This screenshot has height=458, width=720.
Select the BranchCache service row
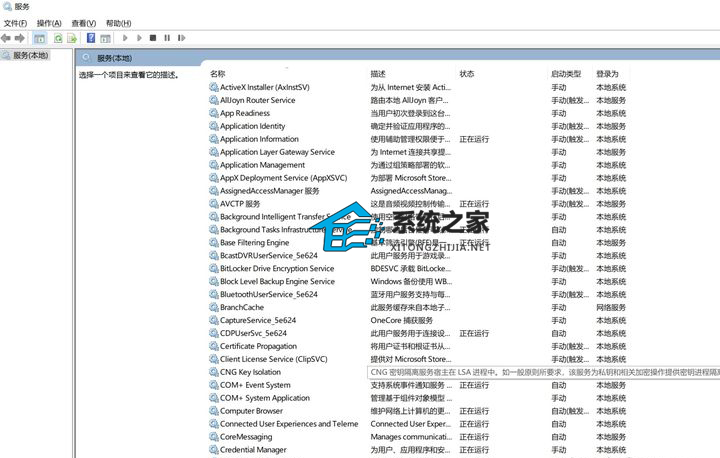242,307
